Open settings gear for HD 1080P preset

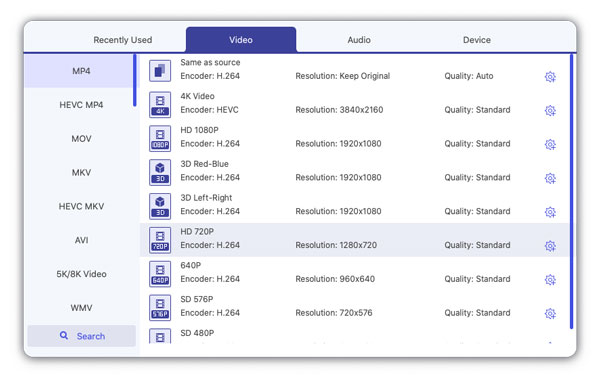point(550,144)
